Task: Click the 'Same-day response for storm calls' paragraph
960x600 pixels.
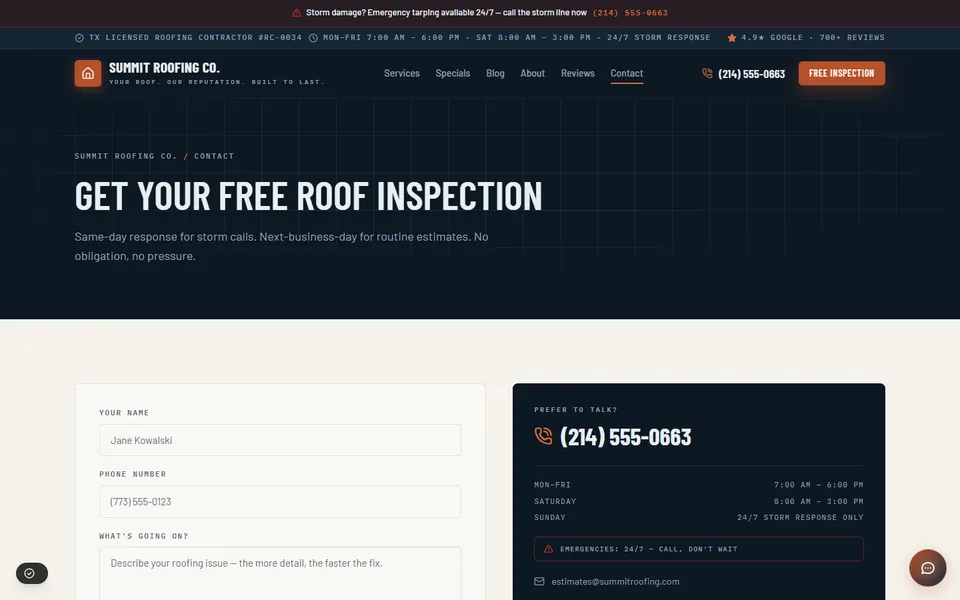Action: click(x=281, y=246)
